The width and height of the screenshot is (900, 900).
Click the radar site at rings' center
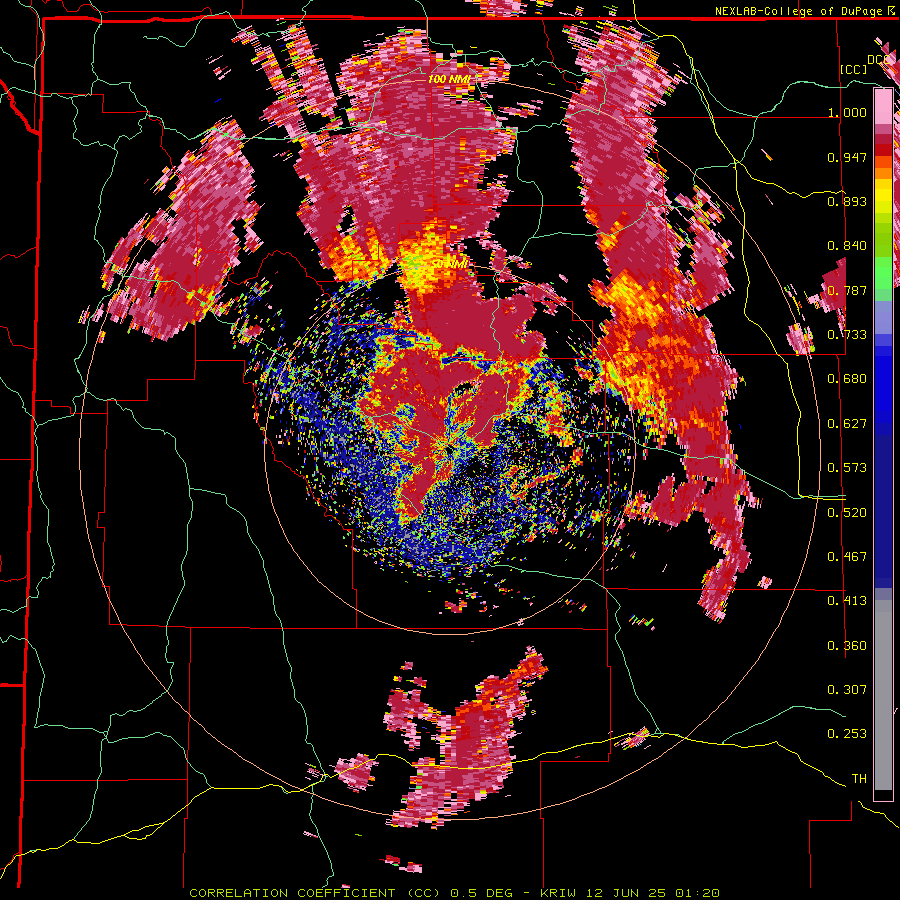click(449, 449)
